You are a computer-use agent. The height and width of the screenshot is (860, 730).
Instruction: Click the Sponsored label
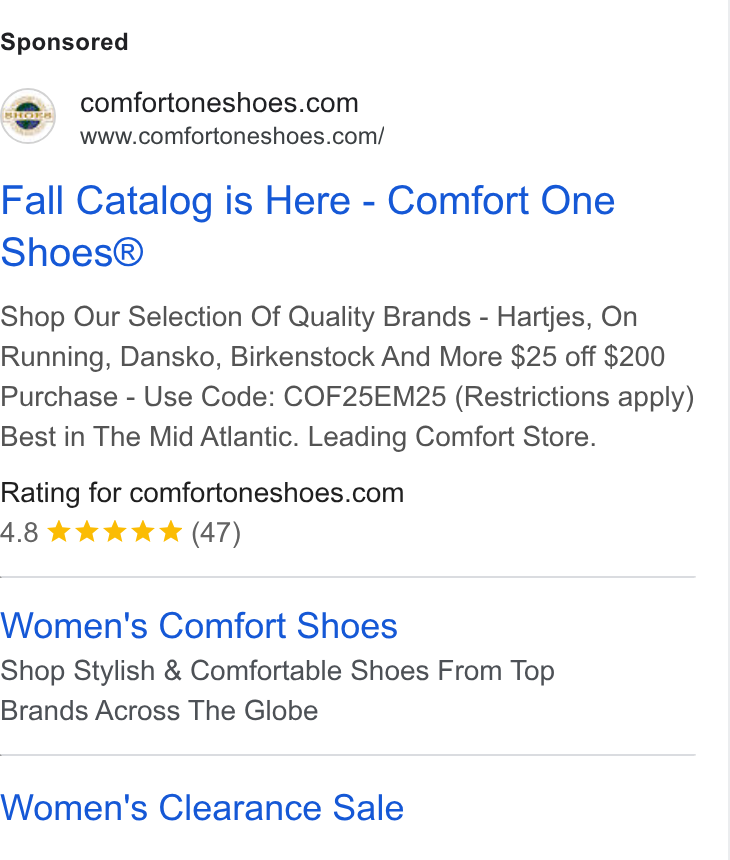64,42
